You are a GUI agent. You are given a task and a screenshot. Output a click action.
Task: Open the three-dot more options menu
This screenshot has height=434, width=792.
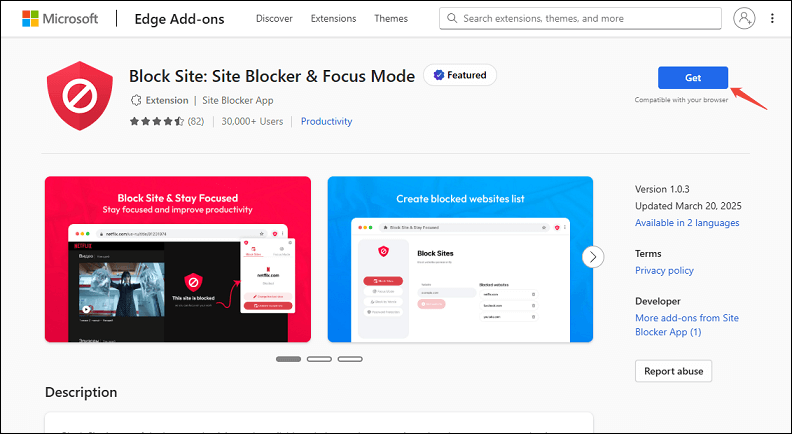(772, 19)
